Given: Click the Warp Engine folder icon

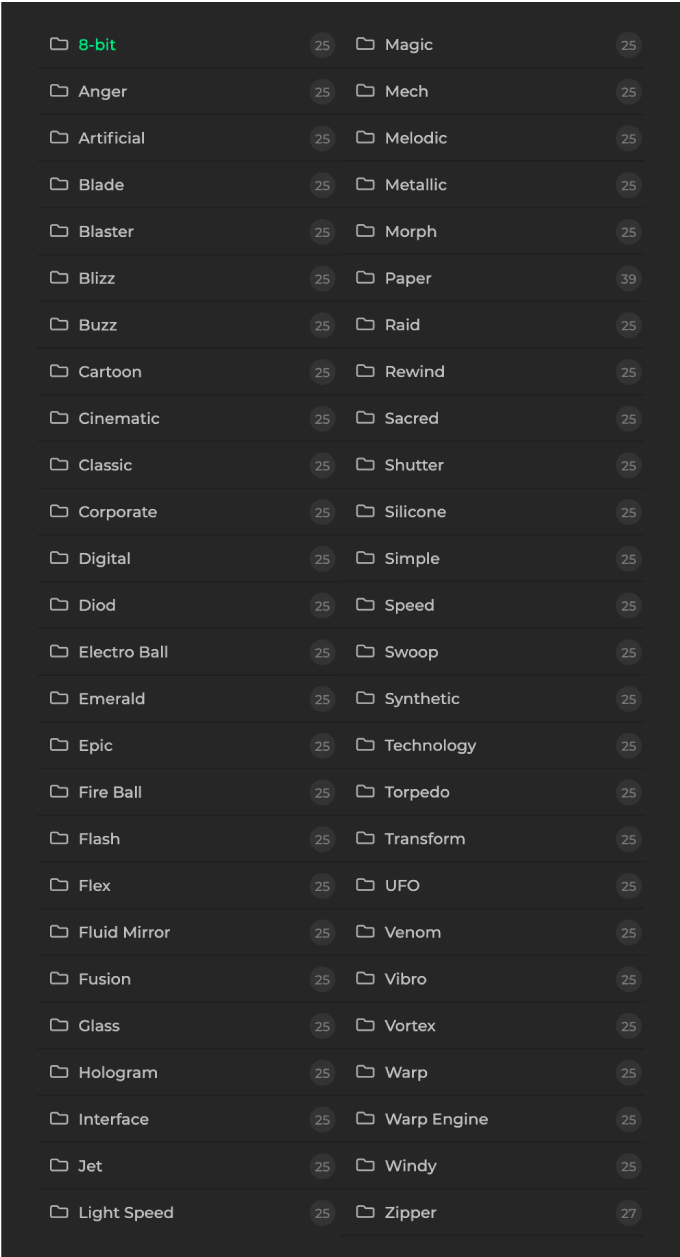Looking at the screenshot, I should (x=365, y=1119).
